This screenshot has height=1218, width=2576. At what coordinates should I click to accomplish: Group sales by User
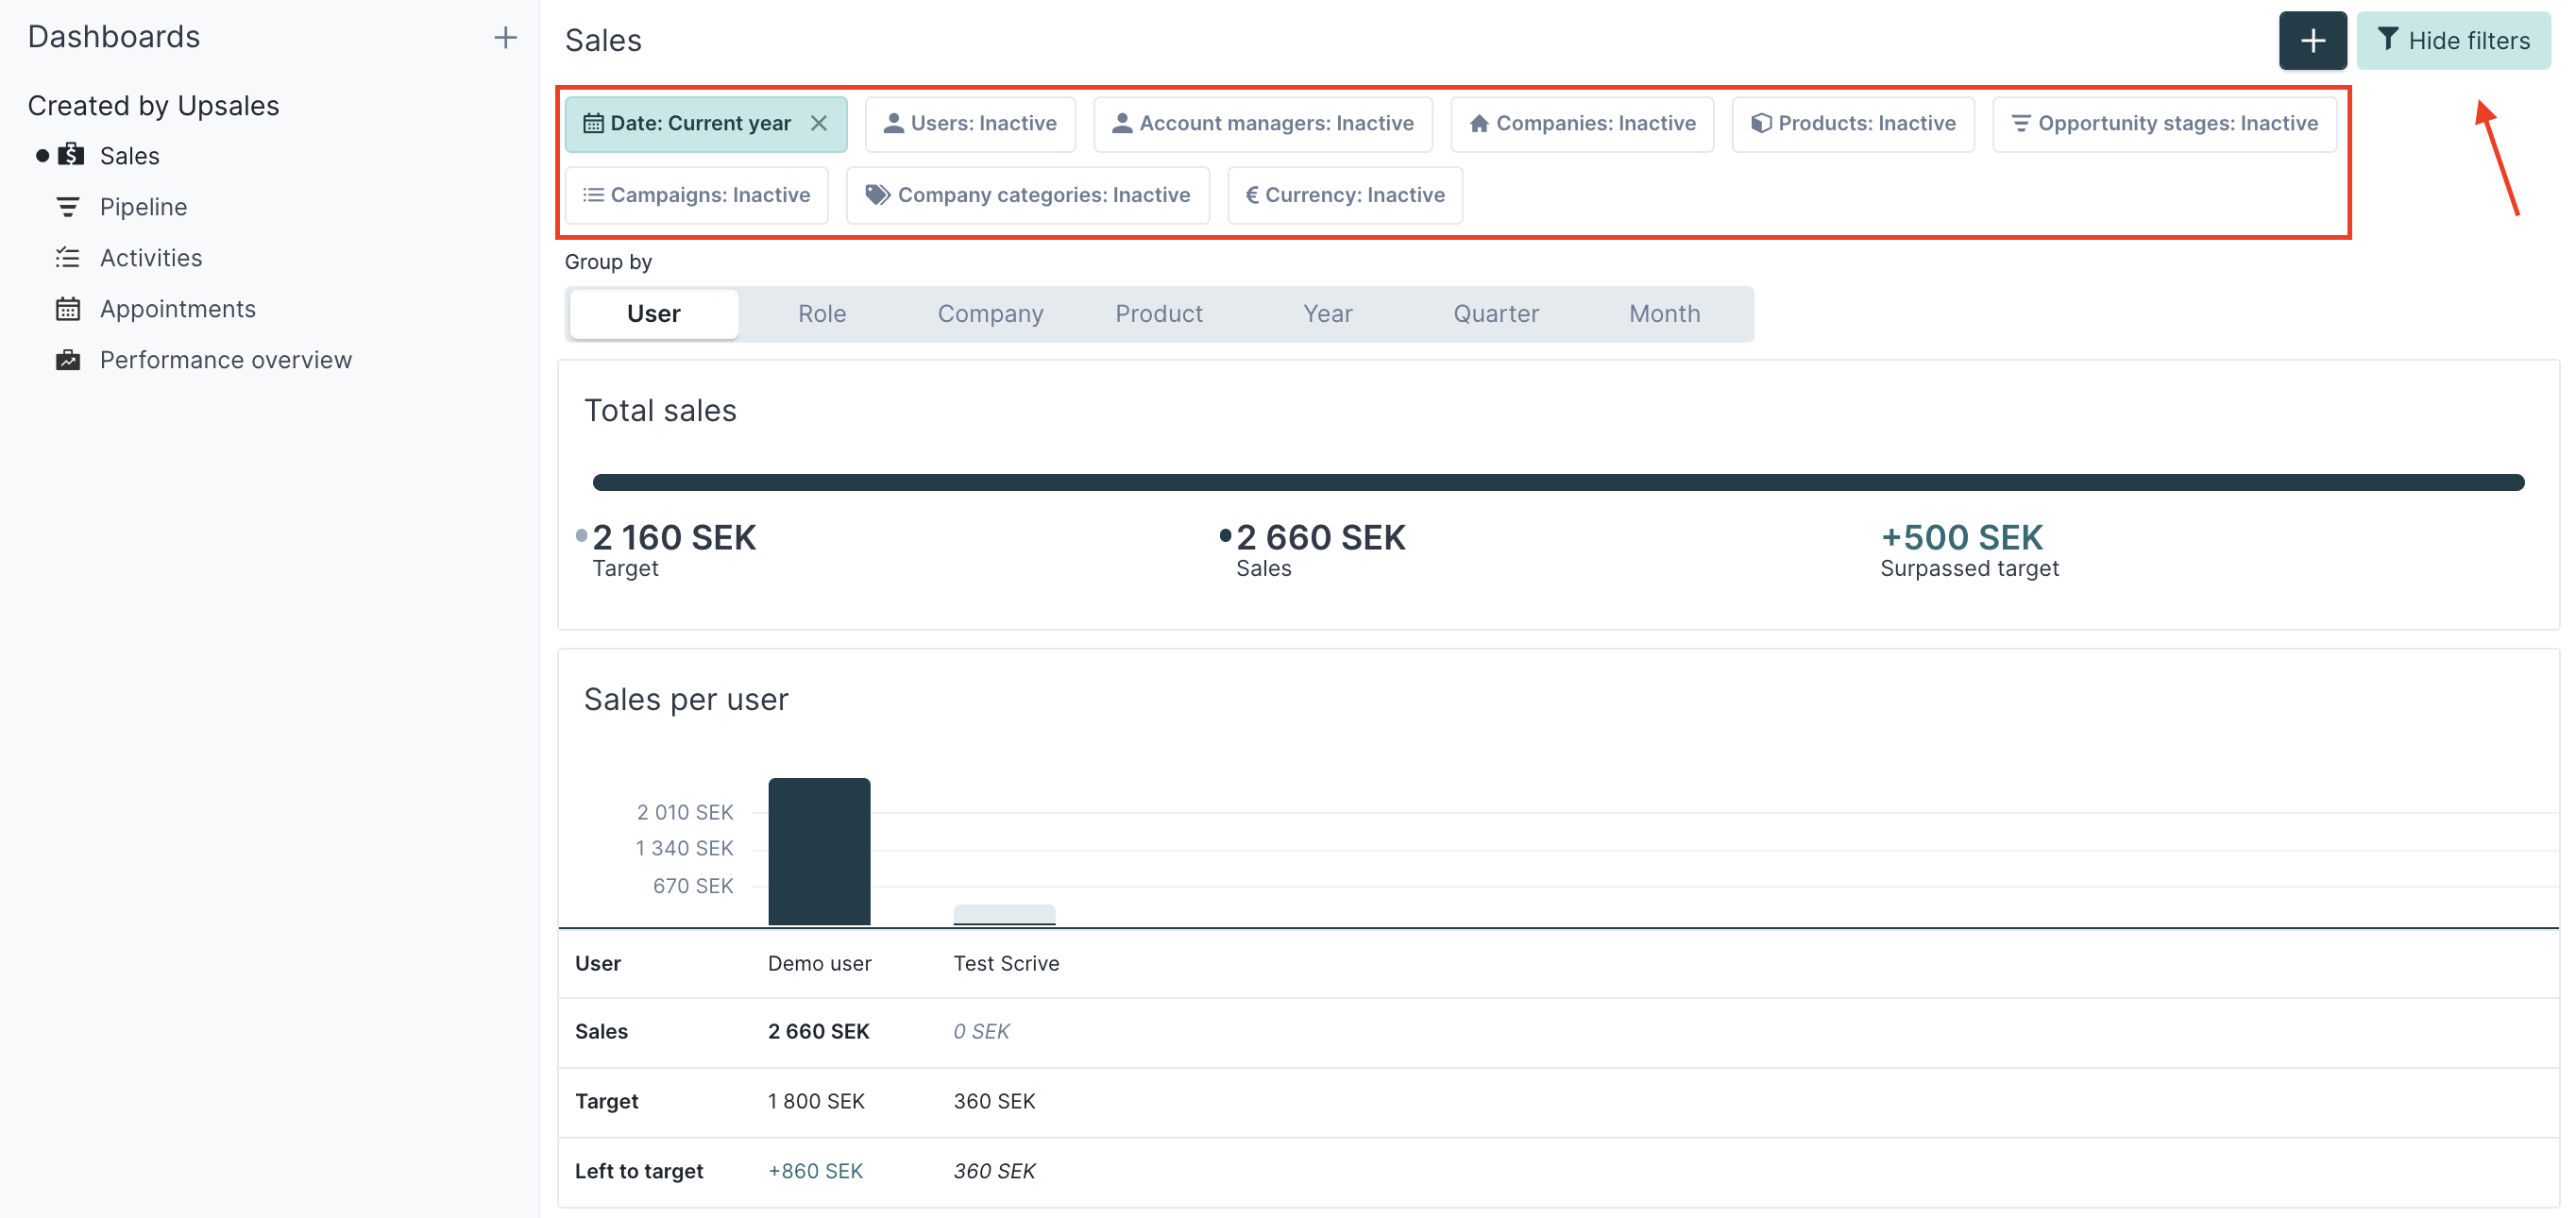[x=654, y=314]
